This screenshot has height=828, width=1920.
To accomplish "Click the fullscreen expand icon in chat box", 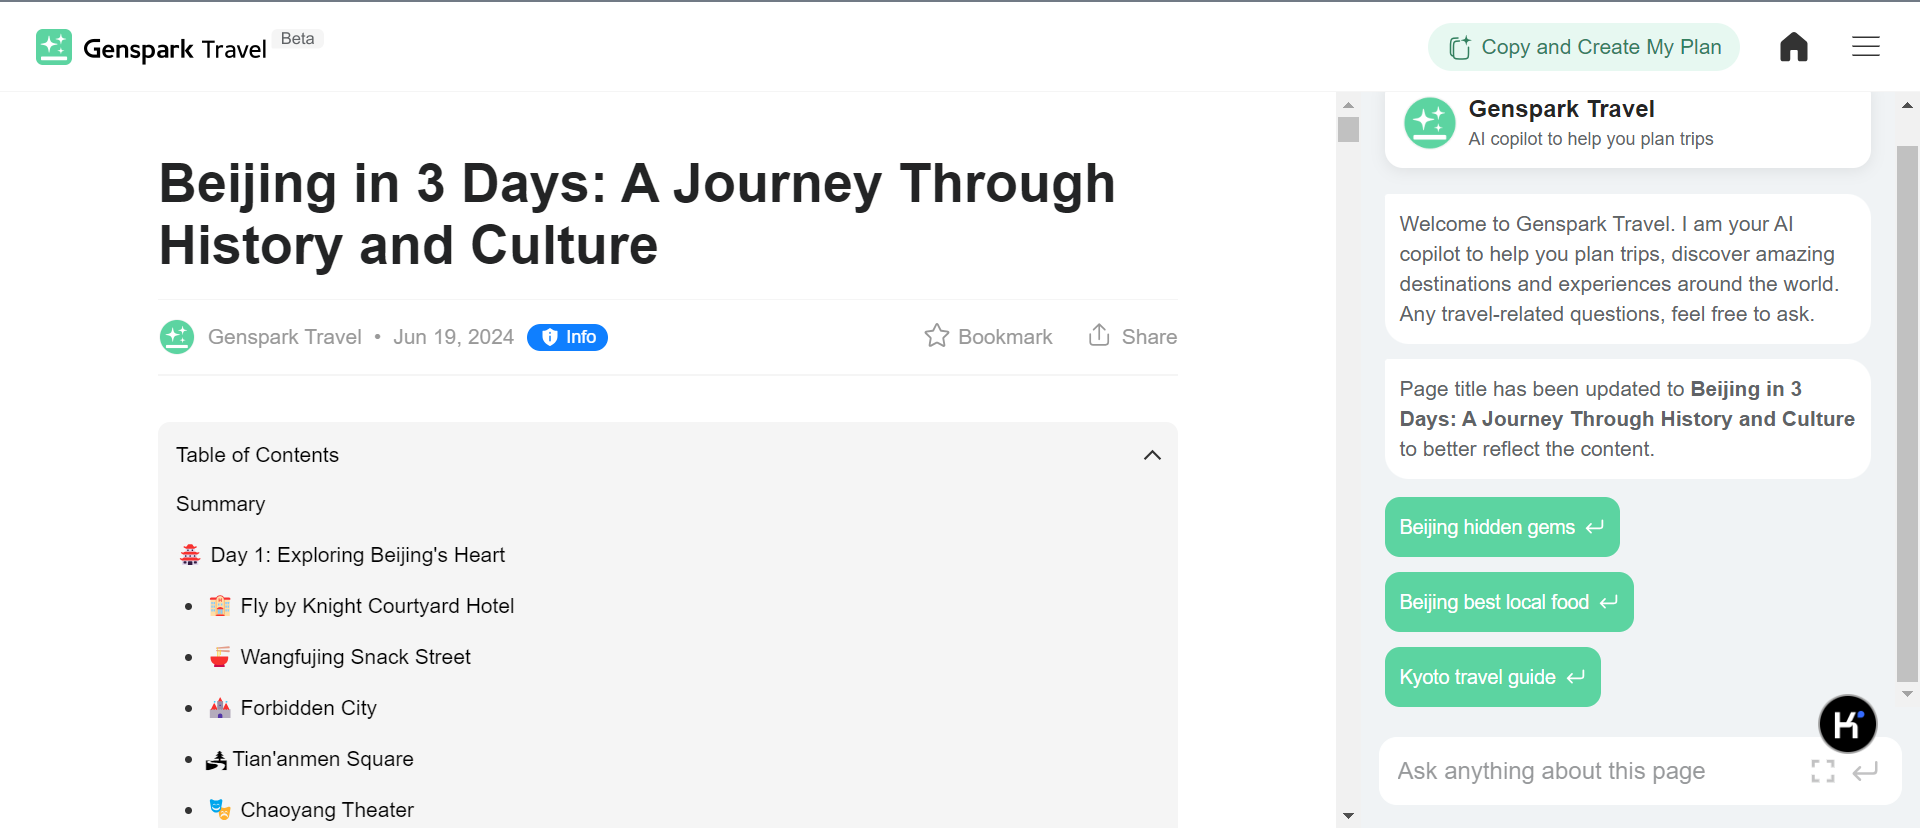I will [x=1822, y=771].
